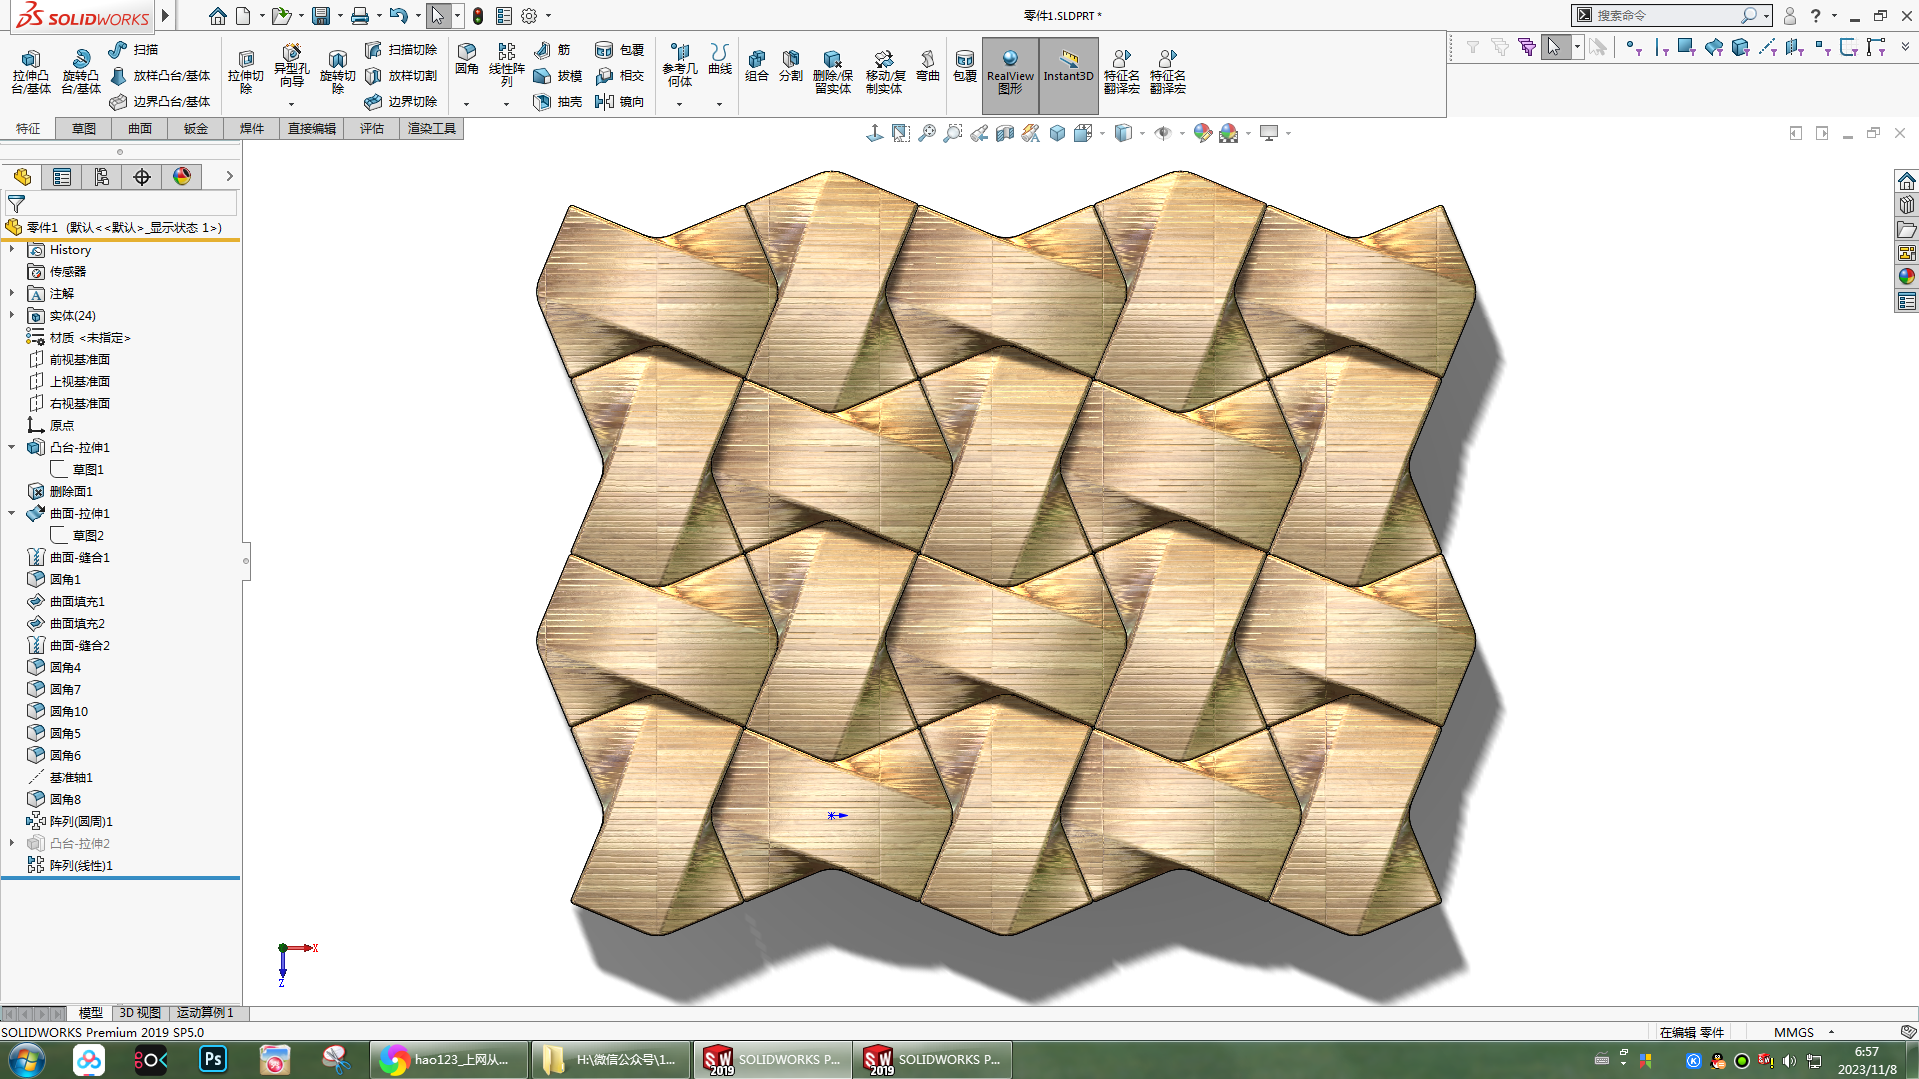
Task: Click the 弯曲 flex tool
Action: pos(928,66)
